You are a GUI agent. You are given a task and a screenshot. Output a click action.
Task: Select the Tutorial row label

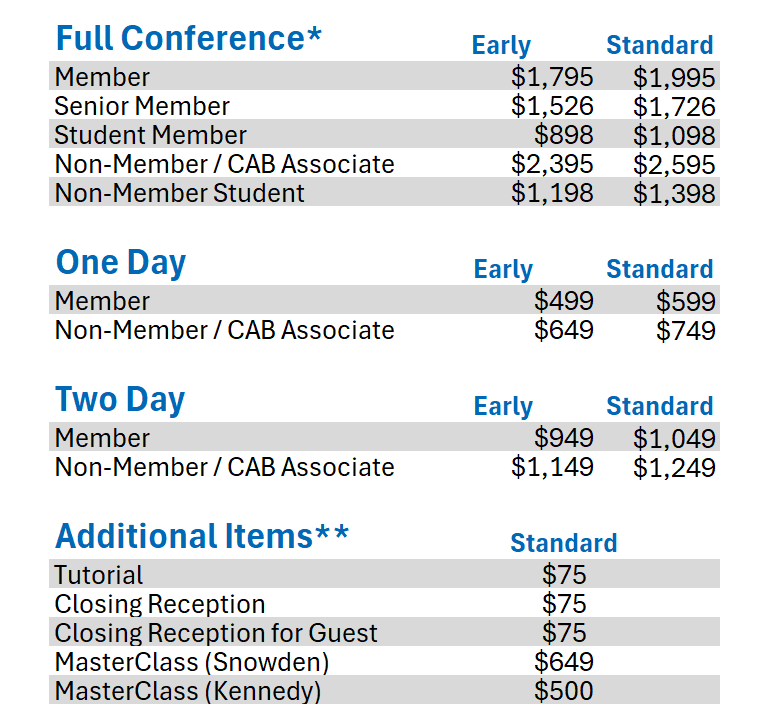point(98,575)
